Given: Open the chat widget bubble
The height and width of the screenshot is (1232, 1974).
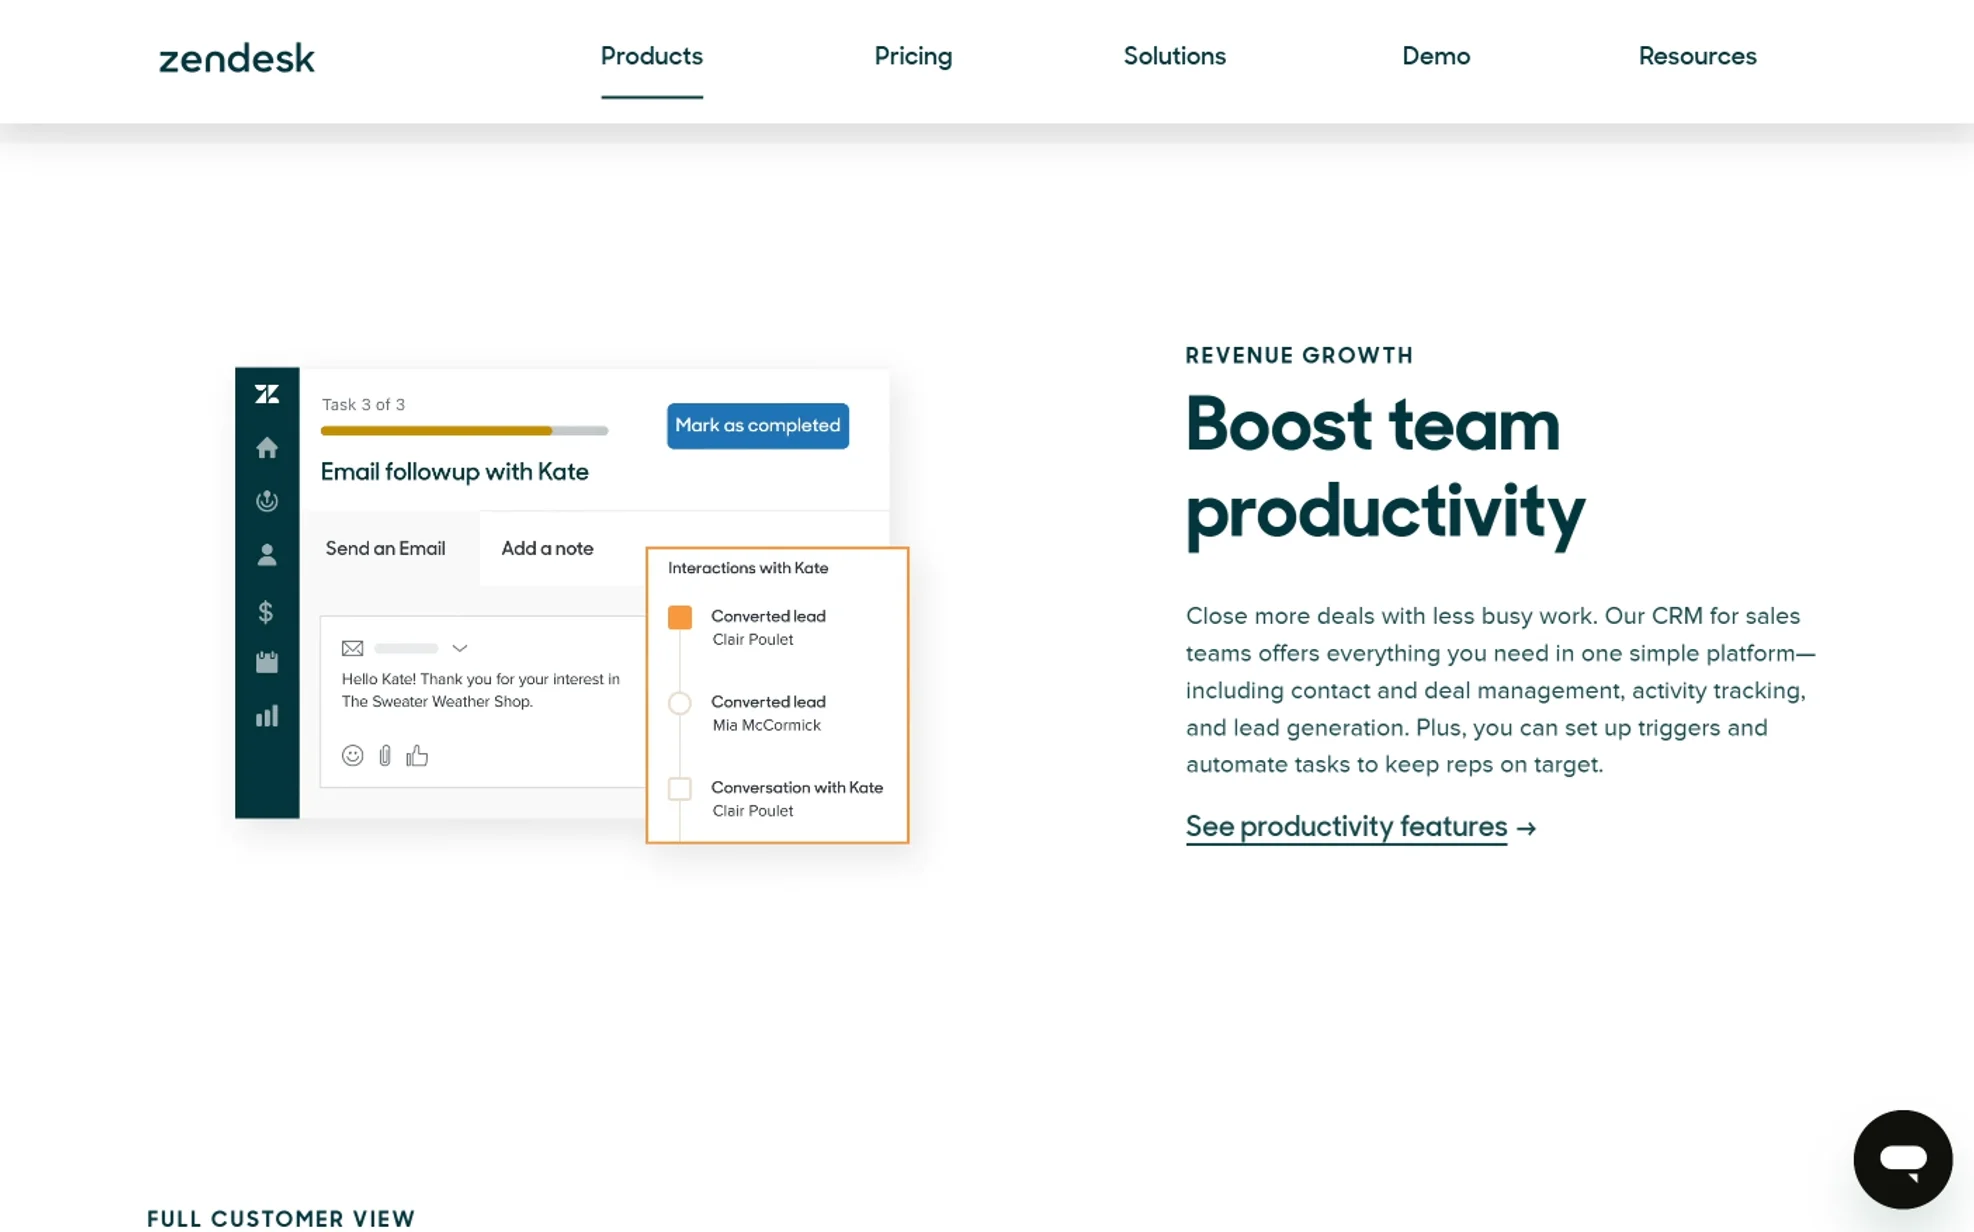Looking at the screenshot, I should pyautogui.click(x=1902, y=1159).
